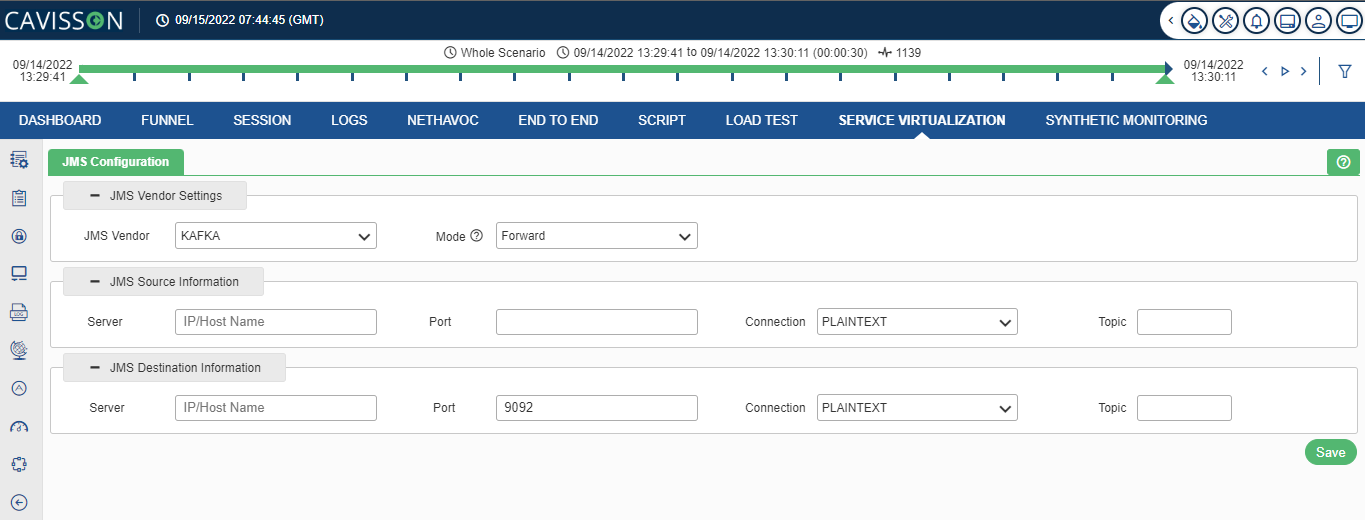Click the 09/15/2022 07:44:45 (GMT) timestamp

[249, 20]
